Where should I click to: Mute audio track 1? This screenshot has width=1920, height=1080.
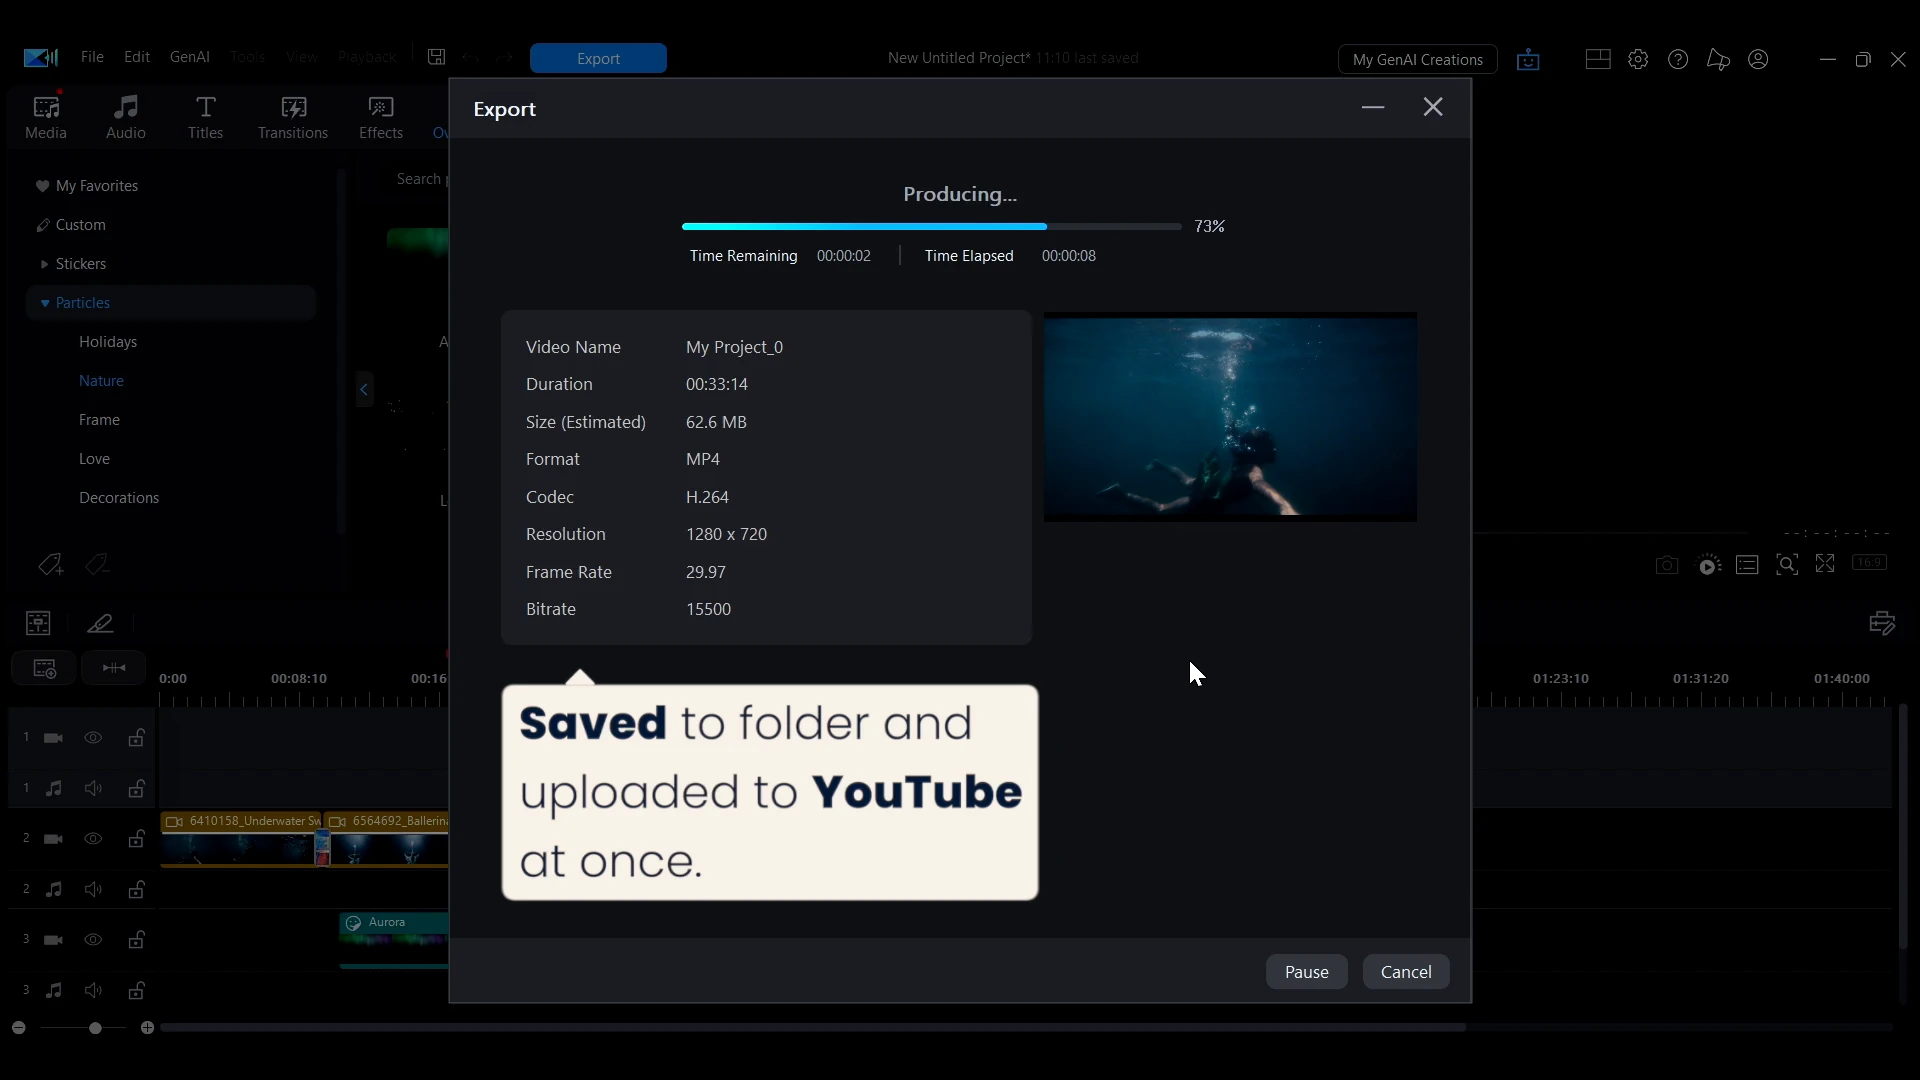click(93, 789)
